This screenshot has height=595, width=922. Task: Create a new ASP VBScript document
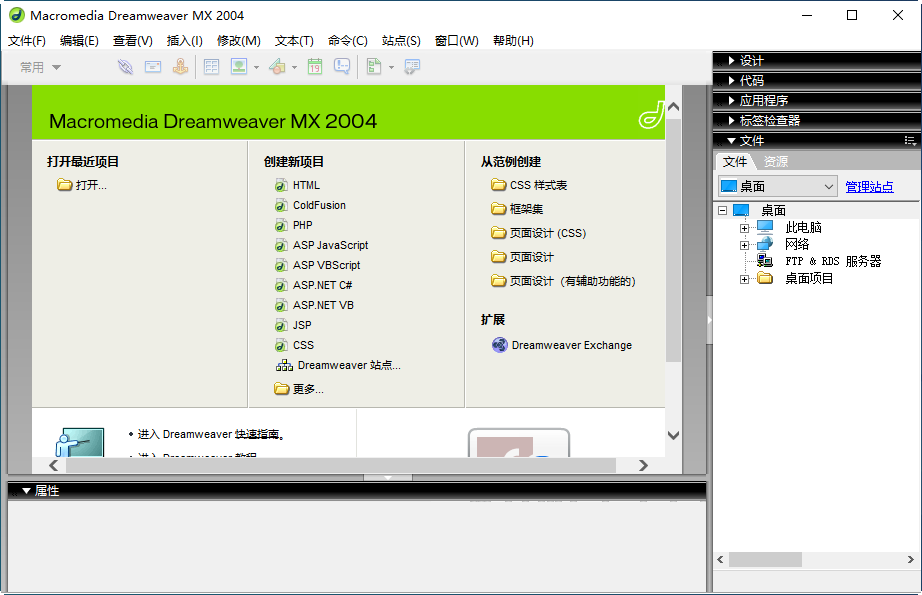point(318,265)
